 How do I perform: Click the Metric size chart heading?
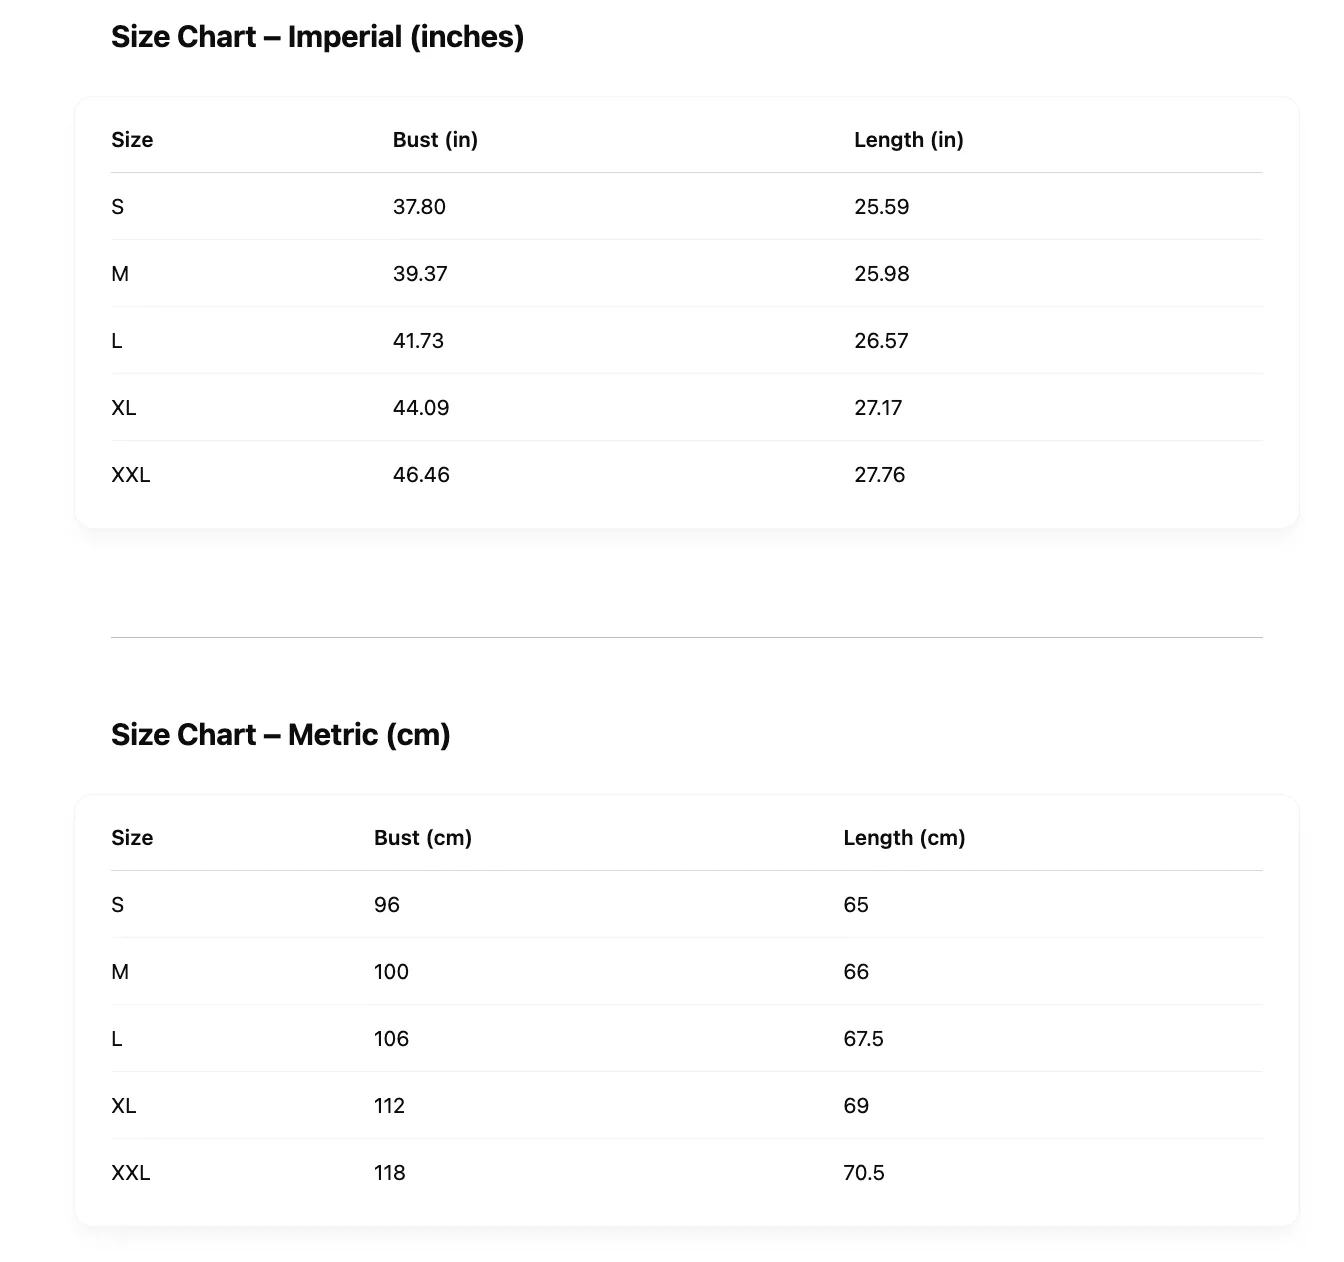[280, 735]
